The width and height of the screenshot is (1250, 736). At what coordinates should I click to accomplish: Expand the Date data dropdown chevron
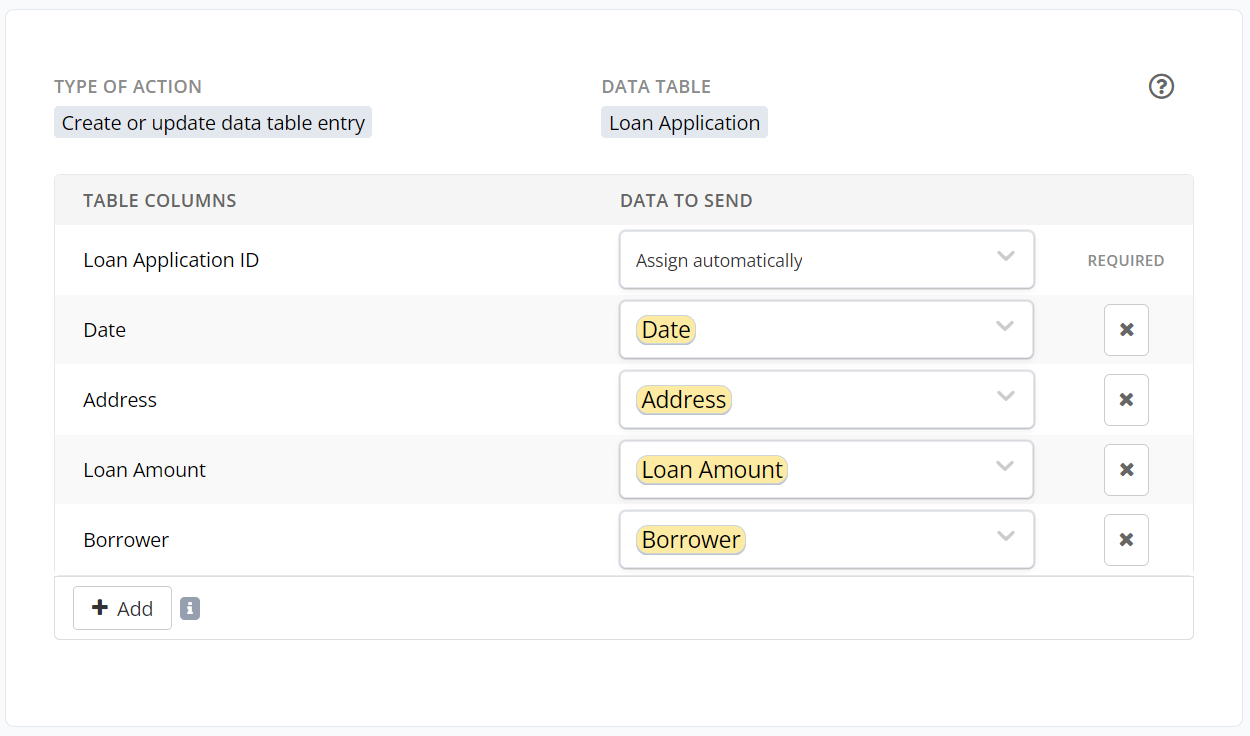(x=1006, y=327)
